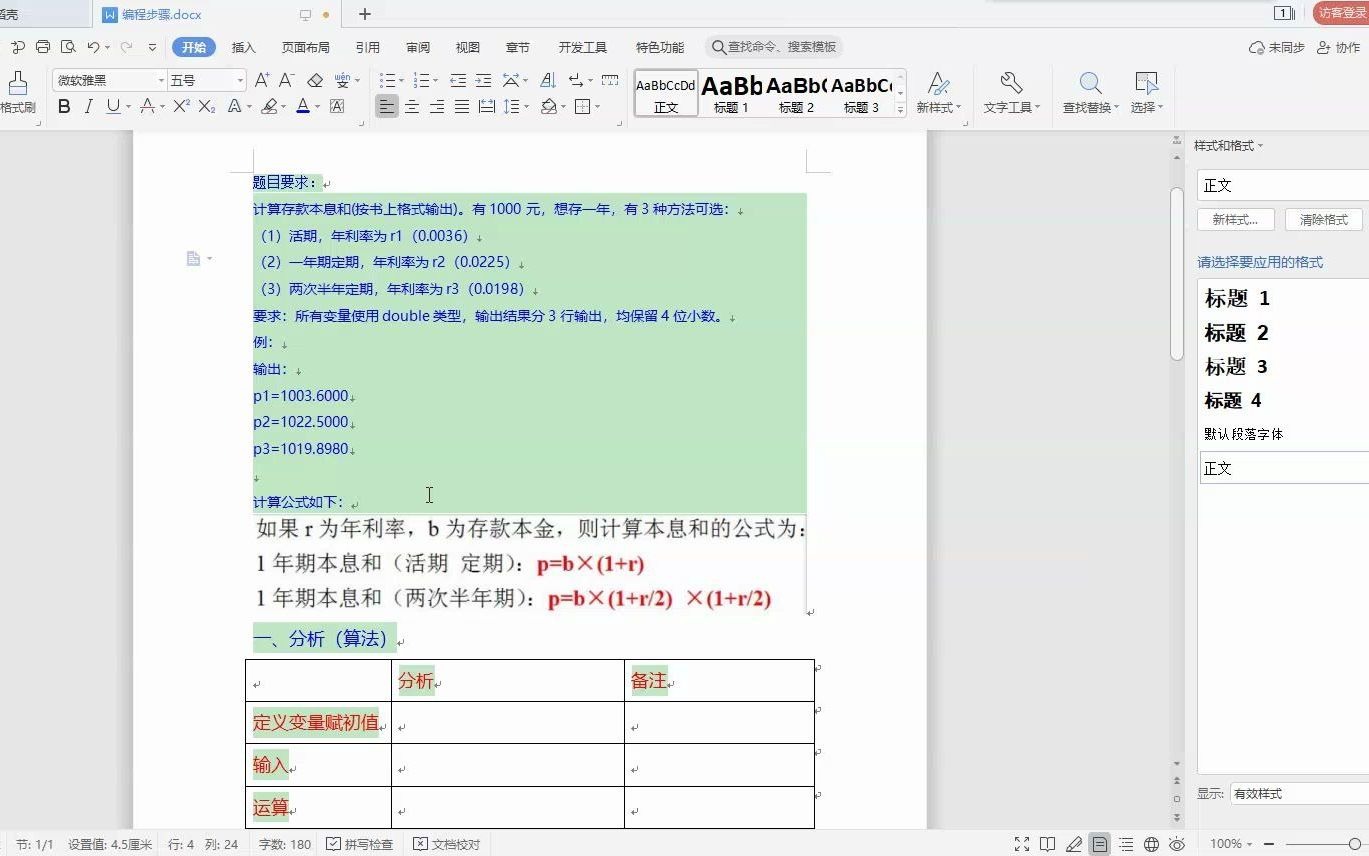
Task: Open the Developer Tools (开发工具) tab
Action: click(x=583, y=47)
